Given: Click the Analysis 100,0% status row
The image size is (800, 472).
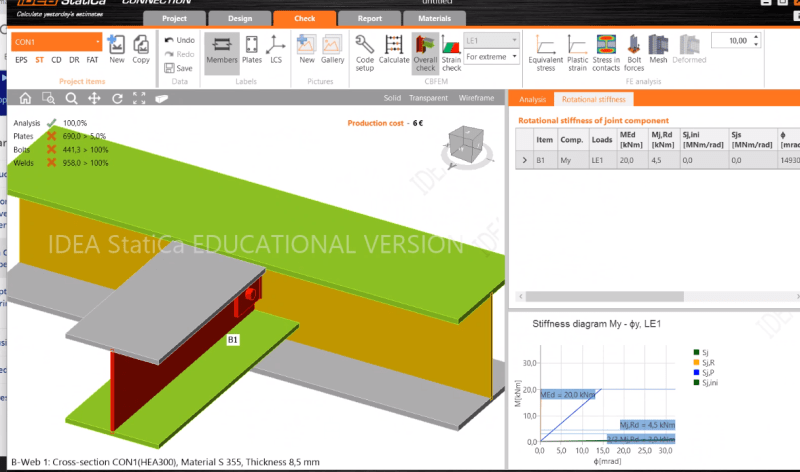Looking at the screenshot, I should (x=49, y=123).
